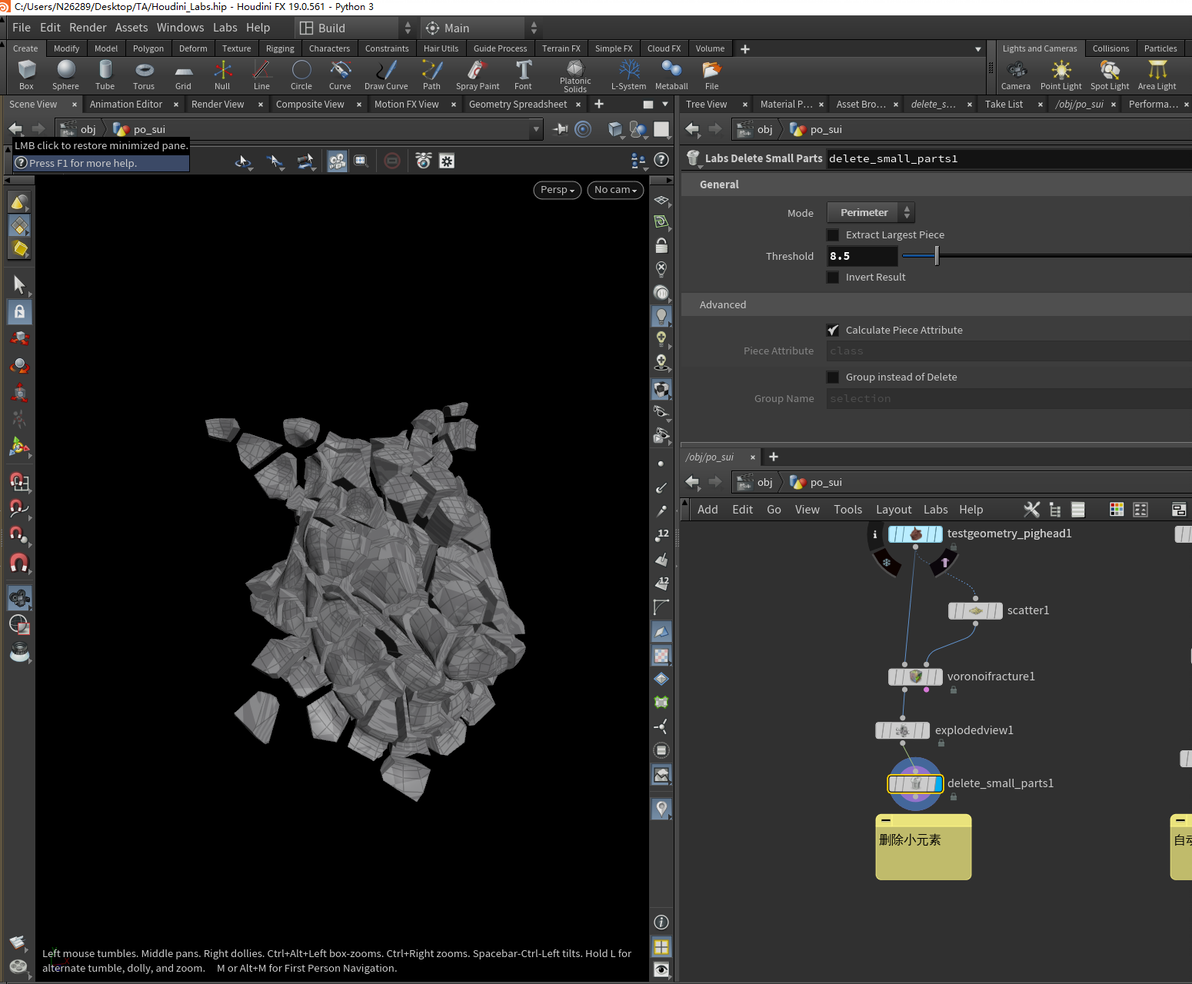Select the Draw Curve shelf tool
This screenshot has width=1192, height=984.
(x=386, y=73)
